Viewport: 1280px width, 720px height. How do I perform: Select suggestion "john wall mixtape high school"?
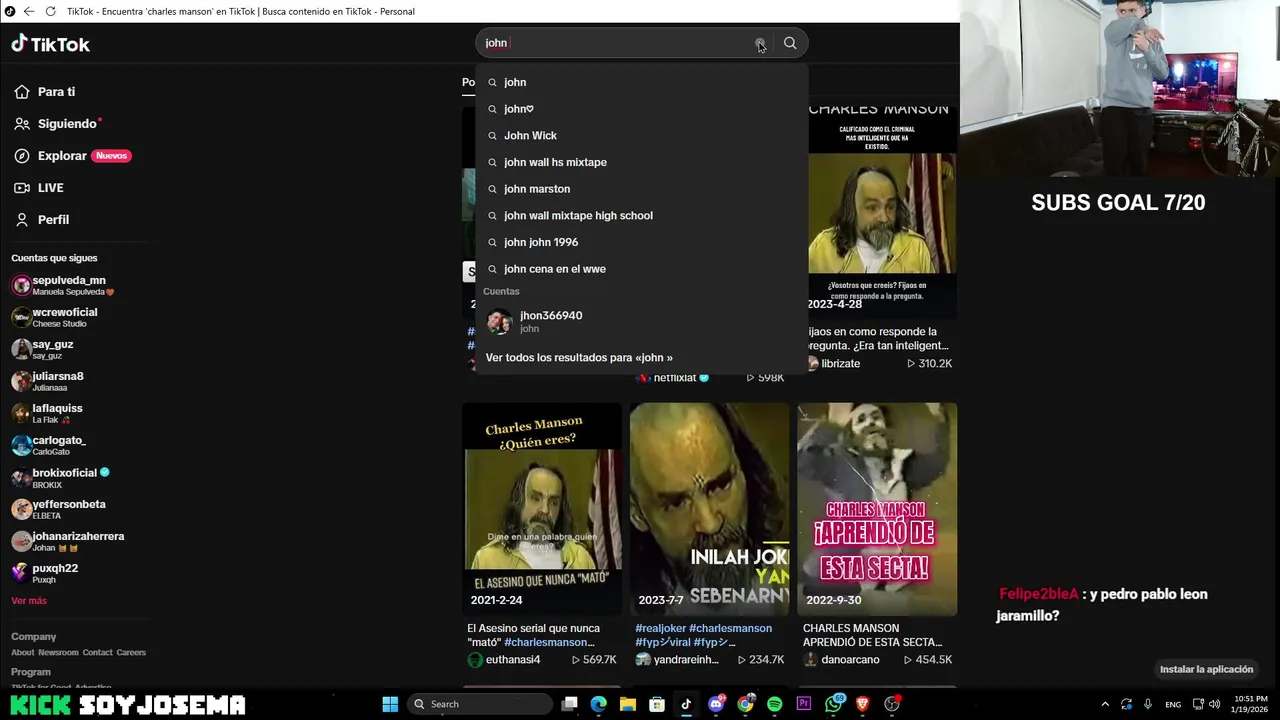point(641,215)
